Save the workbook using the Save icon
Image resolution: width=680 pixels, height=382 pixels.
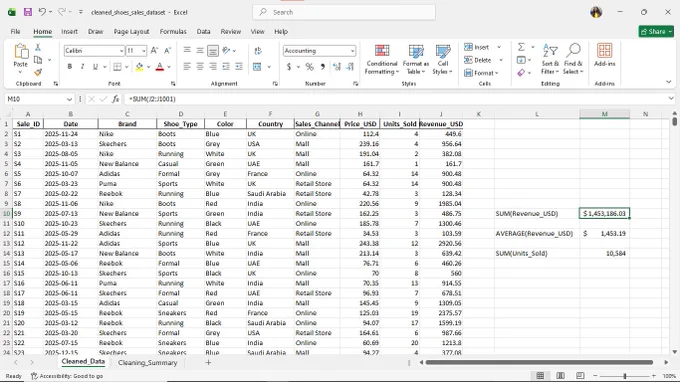coord(28,12)
